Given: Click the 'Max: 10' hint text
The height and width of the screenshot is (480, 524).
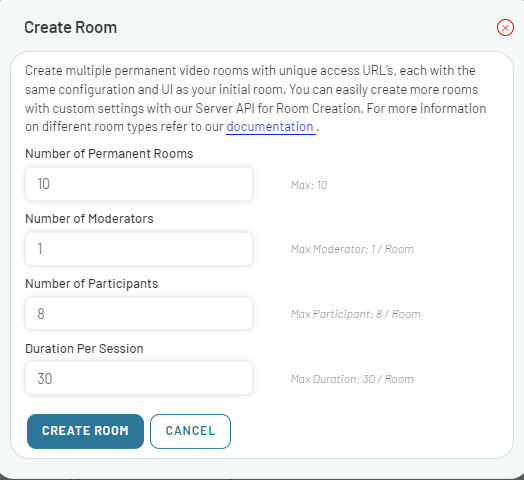Looking at the screenshot, I should (309, 185).
